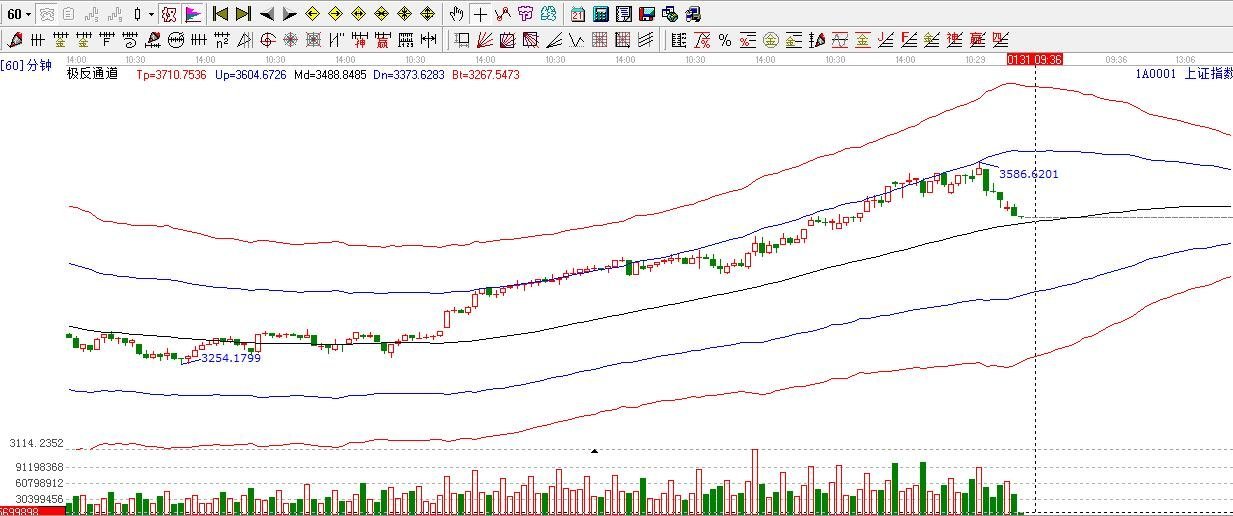The image size is (1233, 516).
Task: Click the 极反通道 indicator name
Action: click(x=92, y=74)
